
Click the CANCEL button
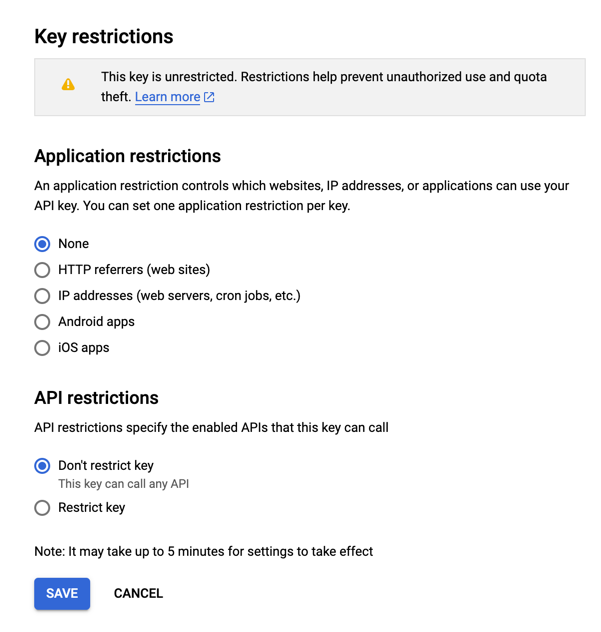coord(138,594)
